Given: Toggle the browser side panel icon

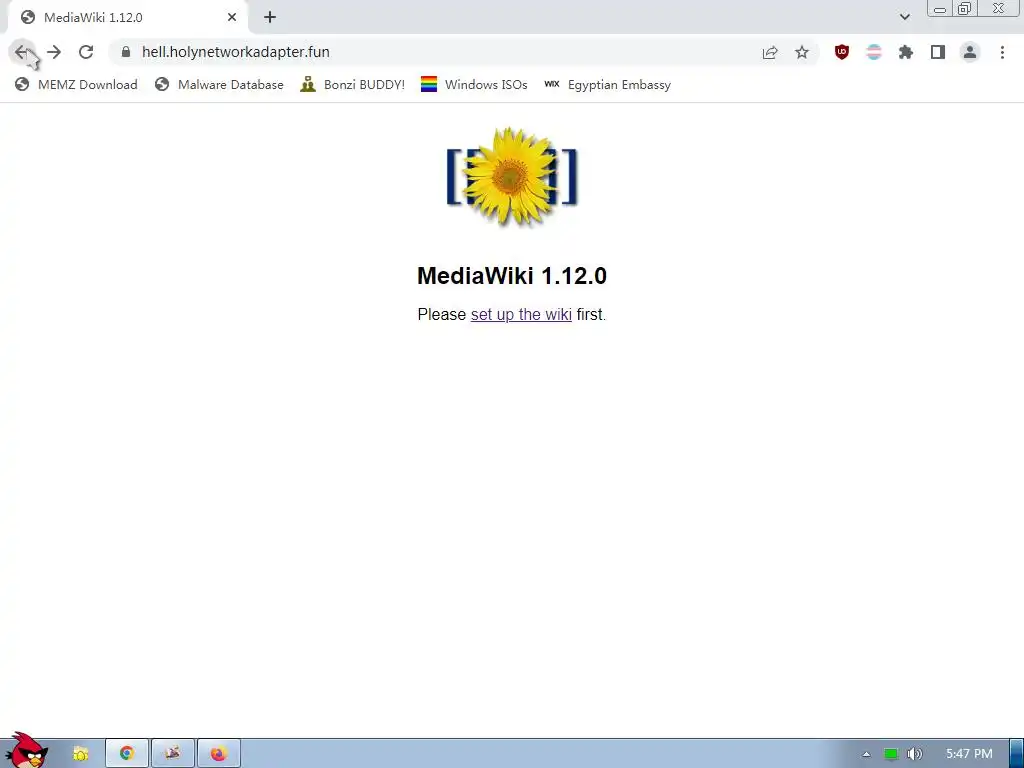Looking at the screenshot, I should [938, 52].
